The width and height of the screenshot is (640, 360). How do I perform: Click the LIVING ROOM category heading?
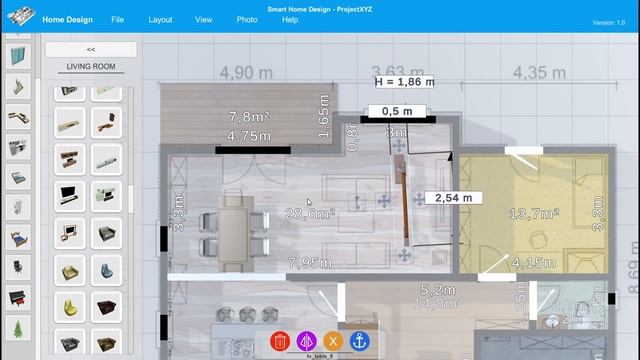[x=91, y=66]
